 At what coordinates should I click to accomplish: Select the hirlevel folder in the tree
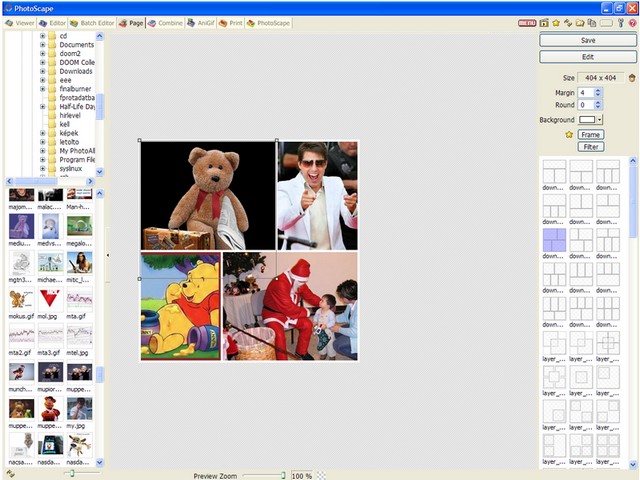click(x=70, y=115)
